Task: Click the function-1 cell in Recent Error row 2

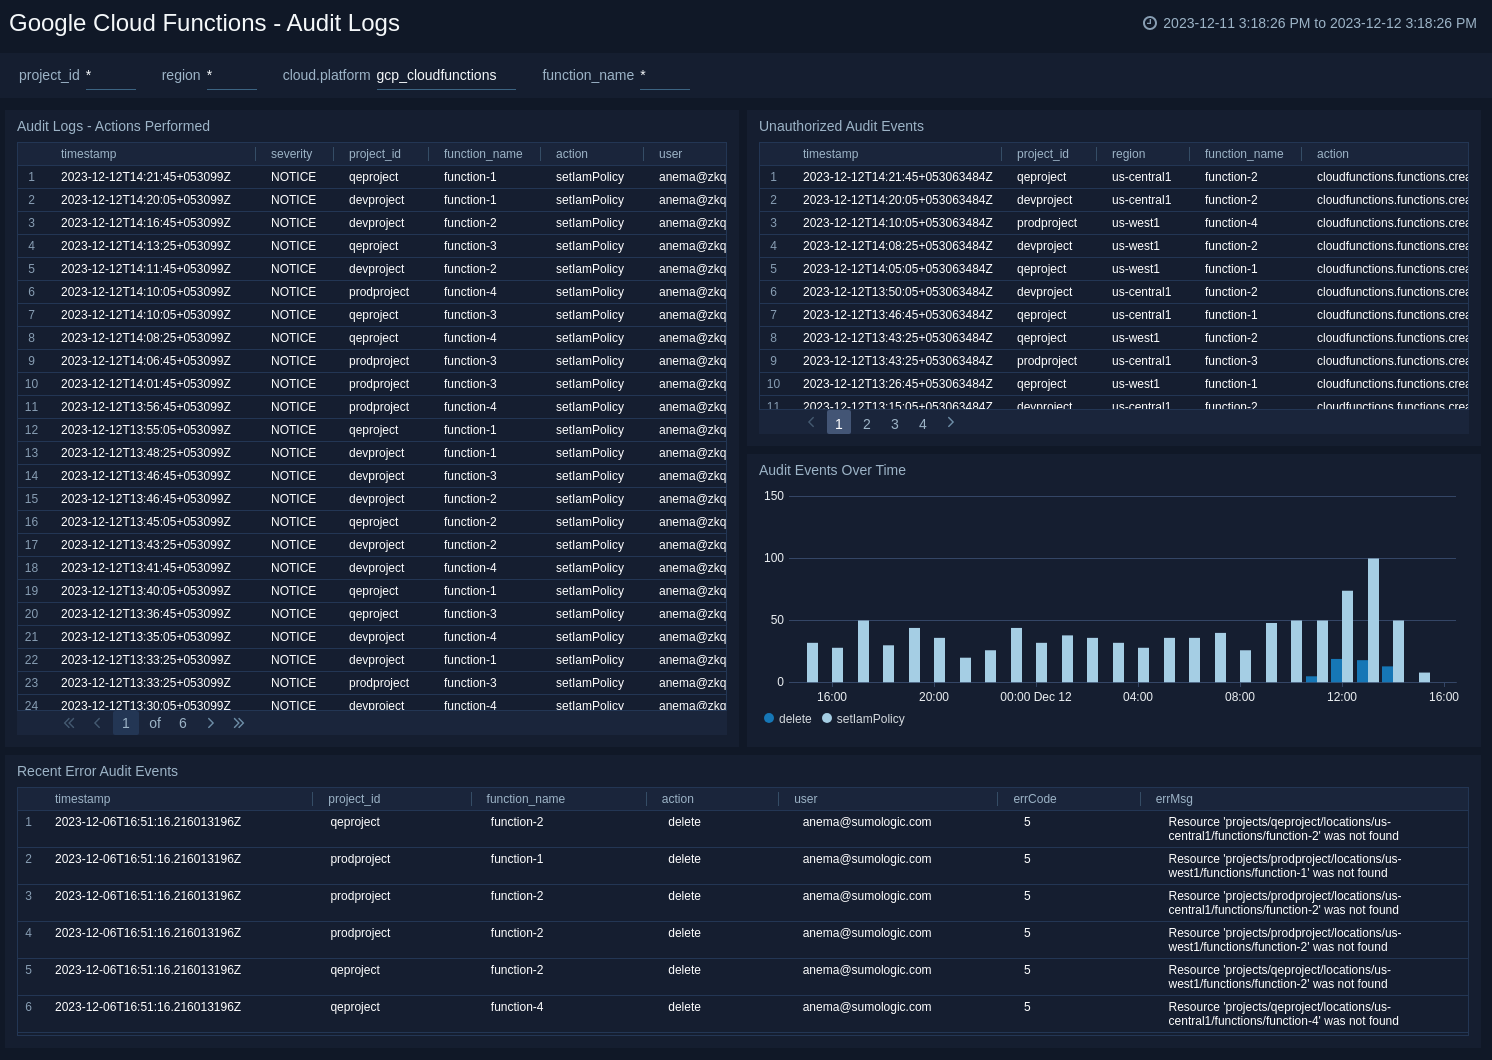Action: coord(517,859)
